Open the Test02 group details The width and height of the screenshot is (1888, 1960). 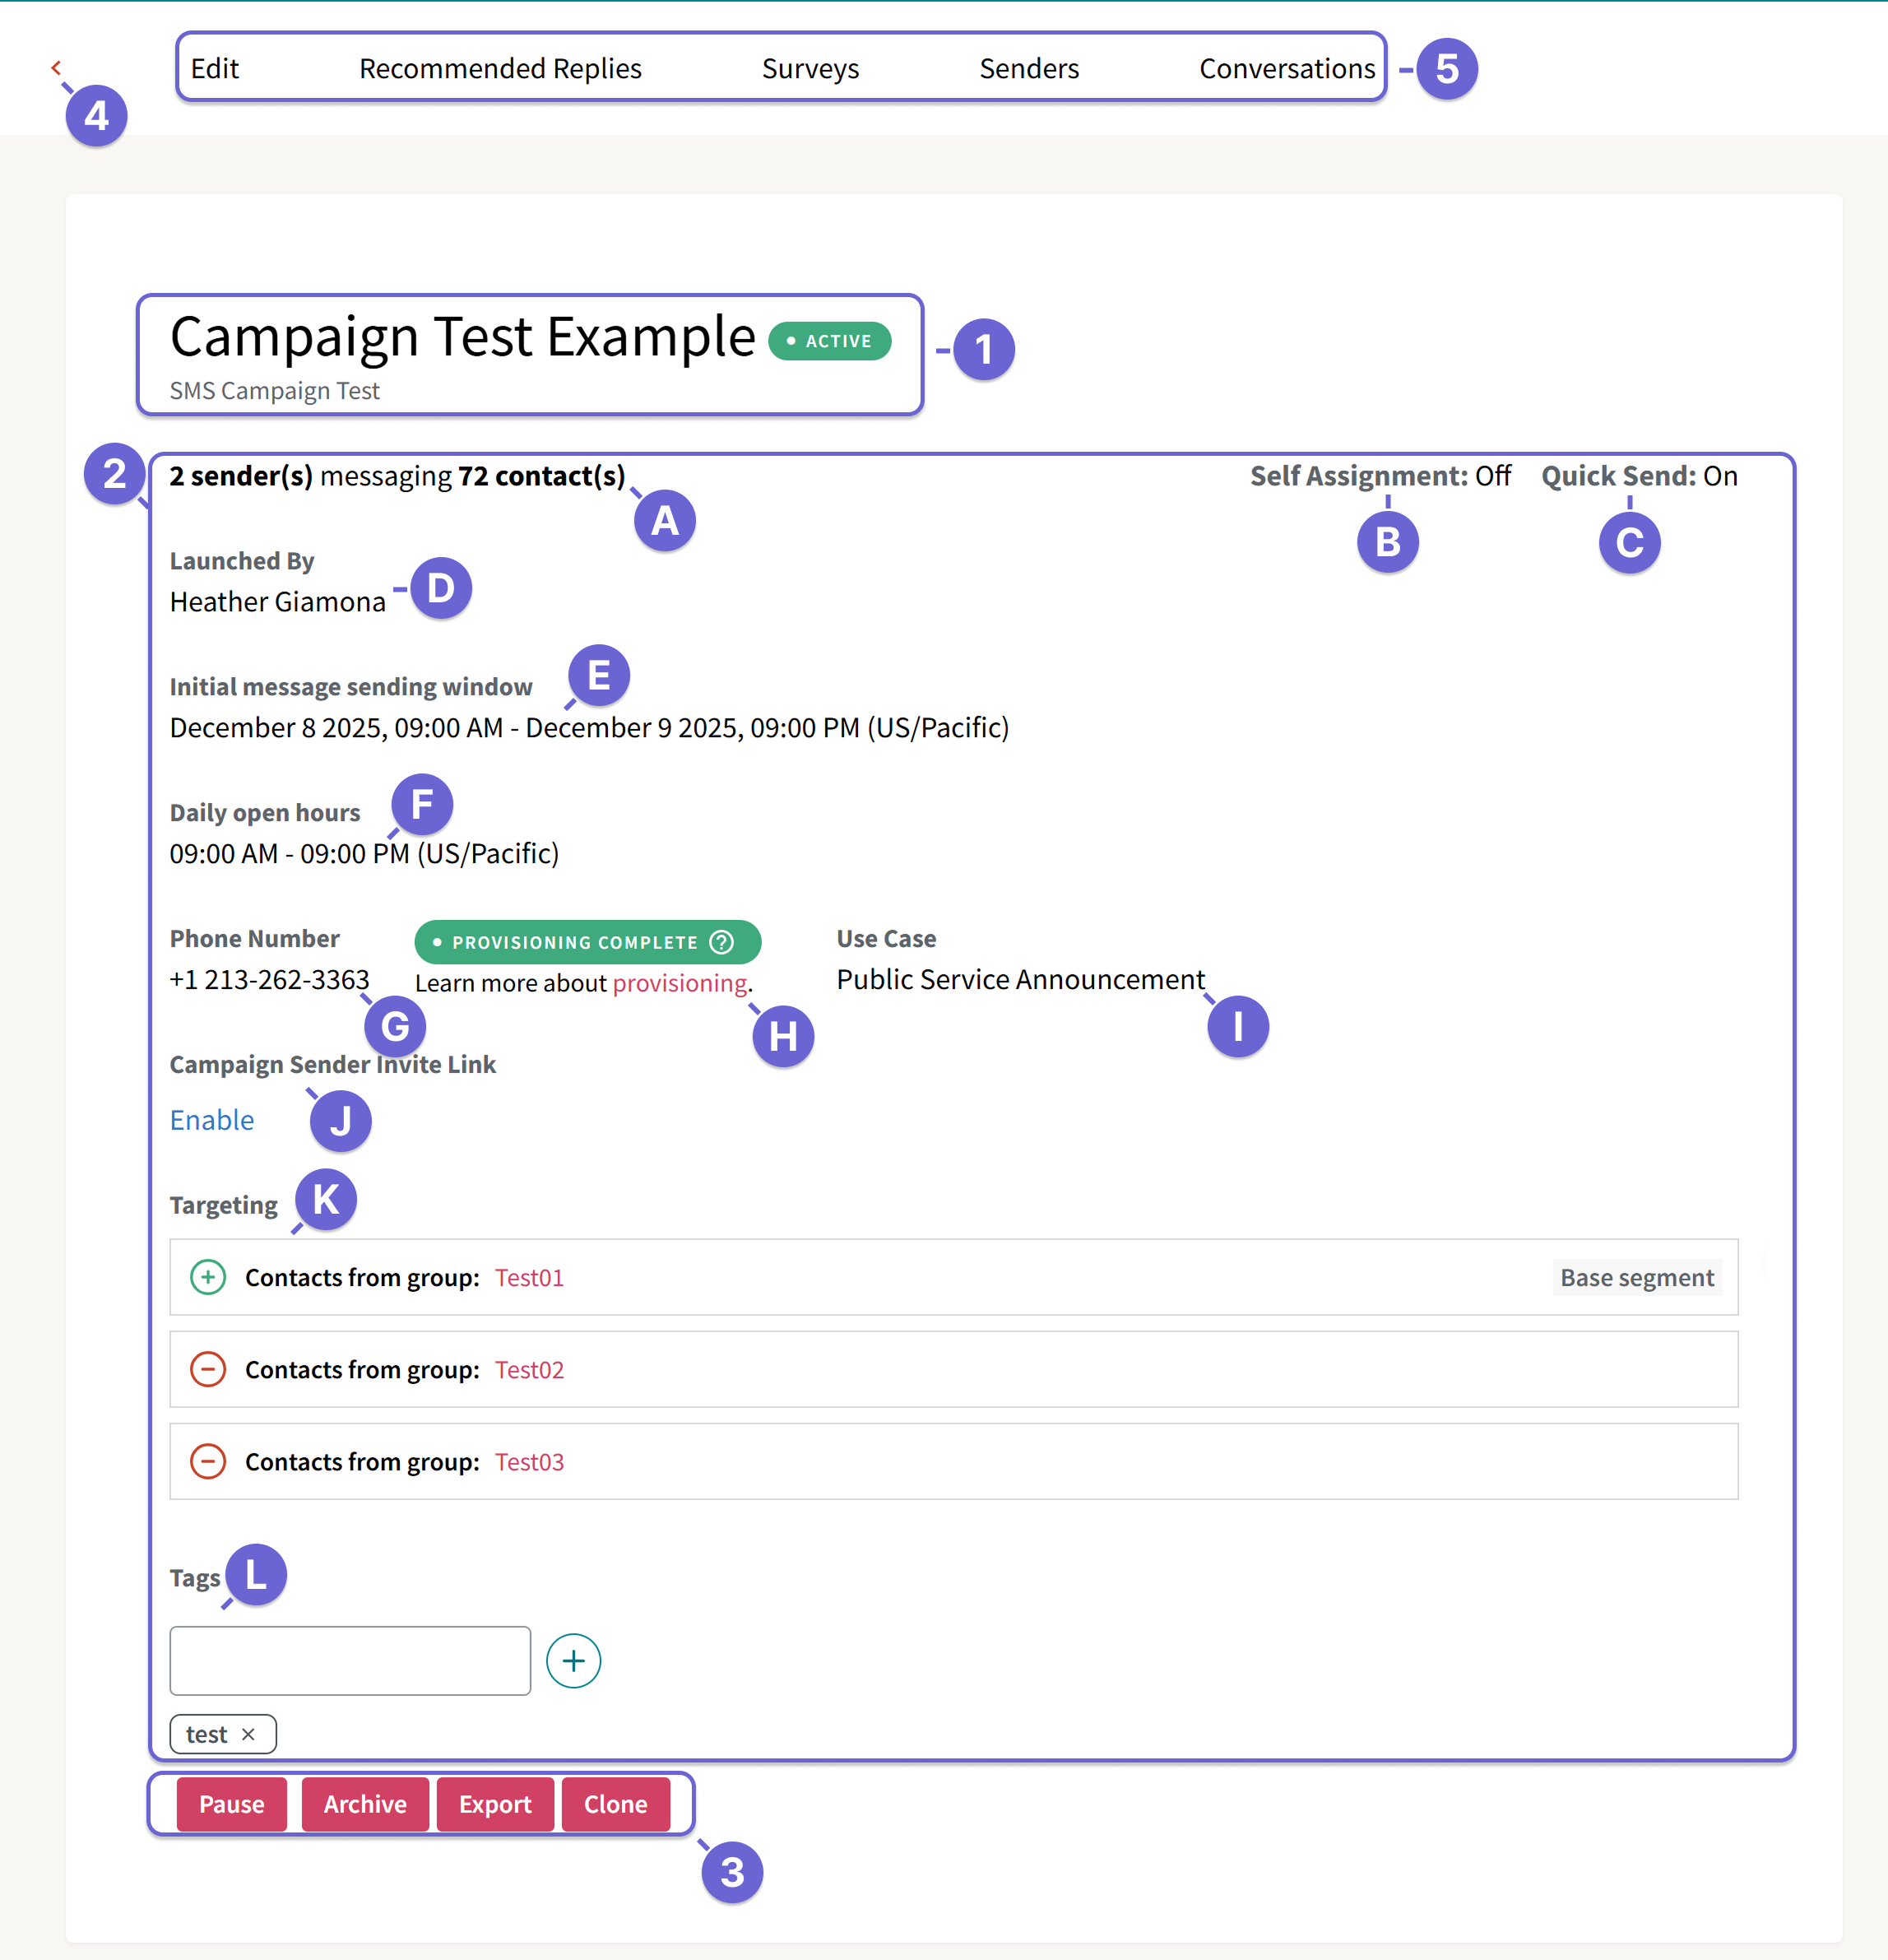(x=529, y=1369)
